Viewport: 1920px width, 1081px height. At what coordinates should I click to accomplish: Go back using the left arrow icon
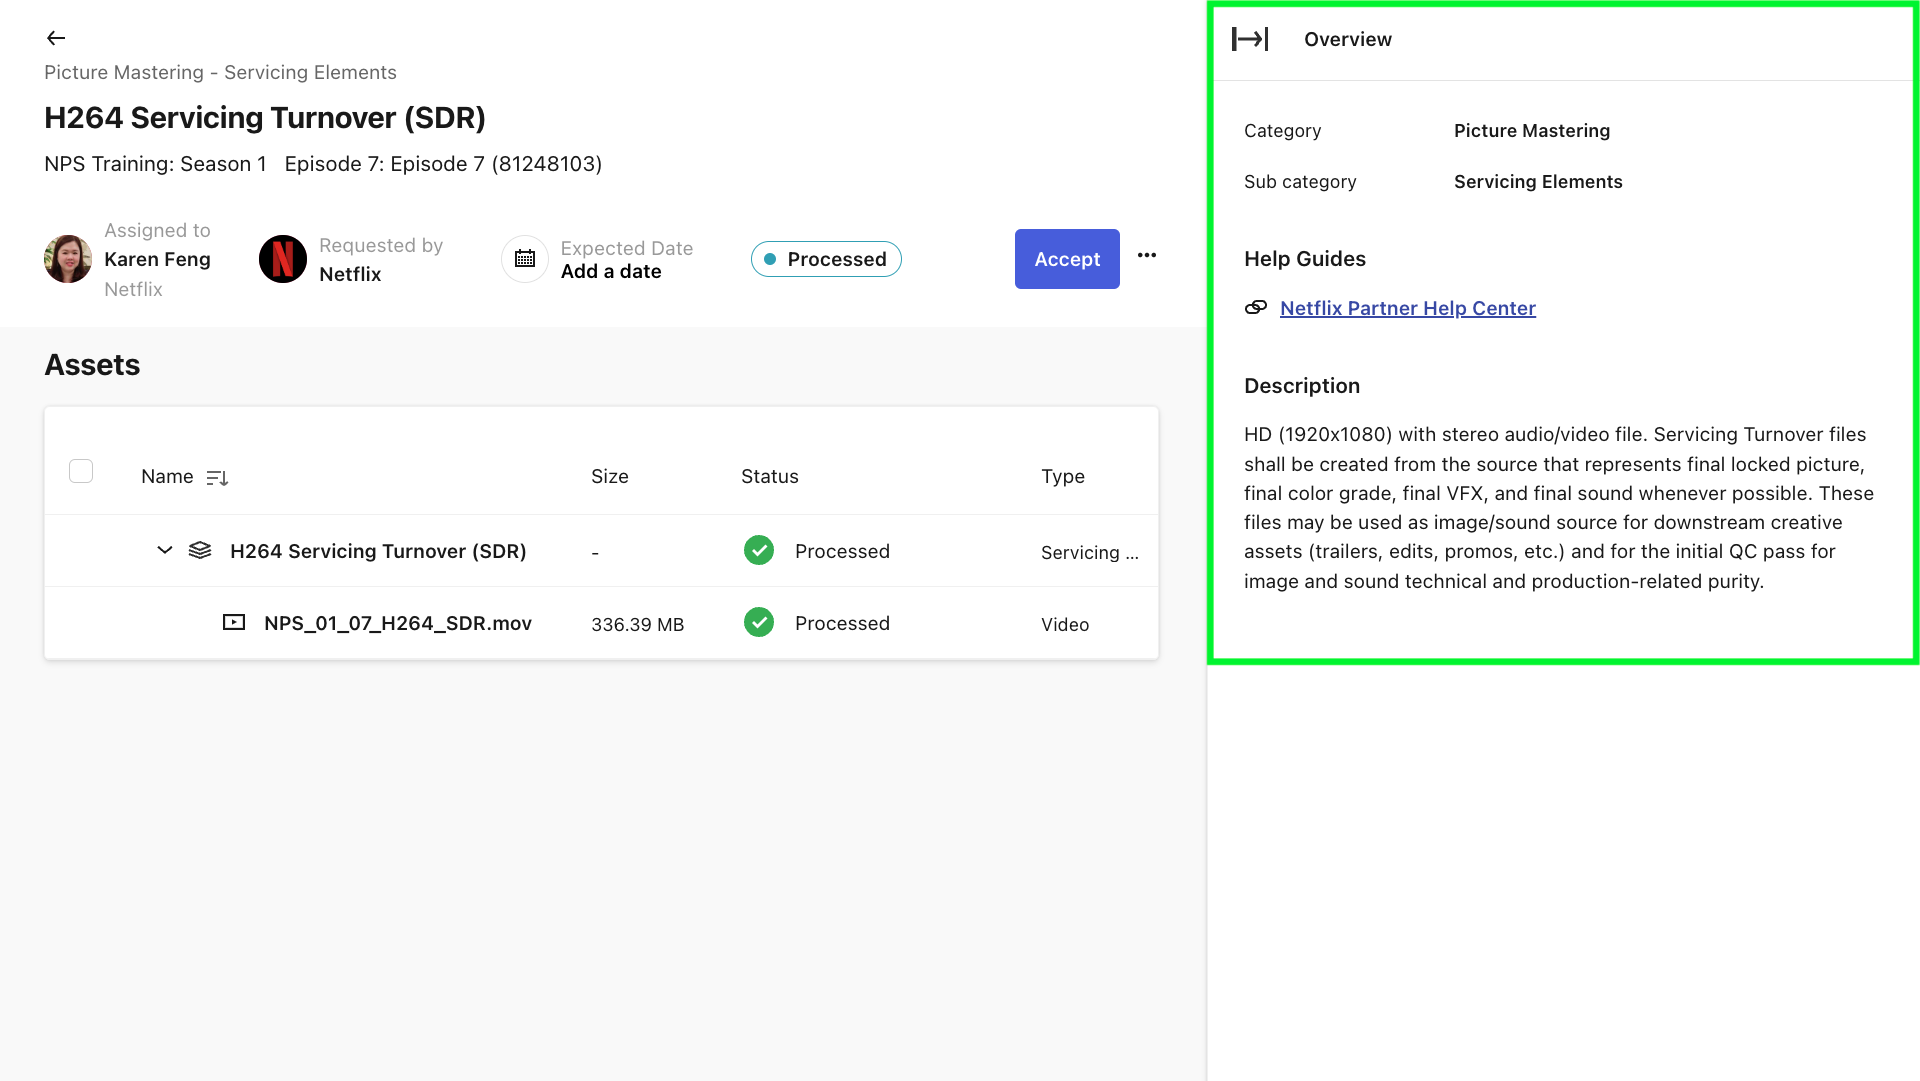(x=56, y=38)
